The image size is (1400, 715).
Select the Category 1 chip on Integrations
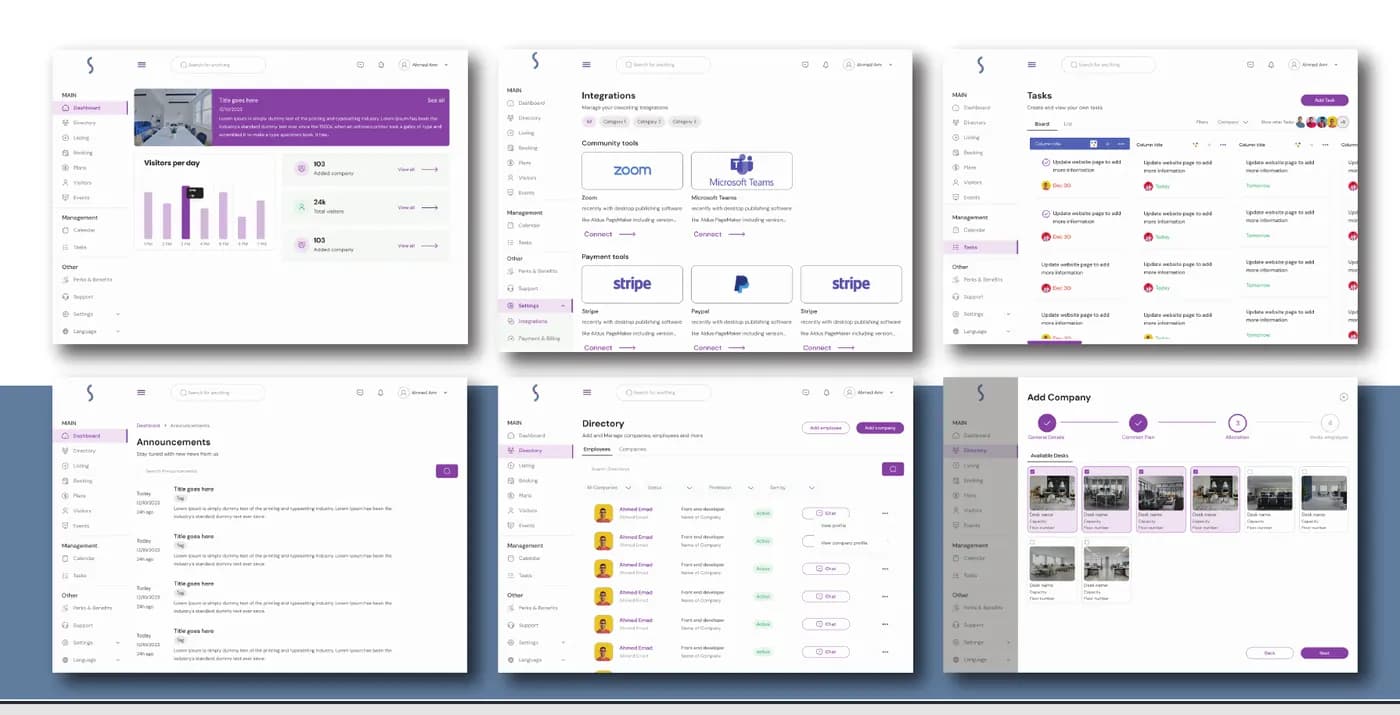(x=615, y=121)
